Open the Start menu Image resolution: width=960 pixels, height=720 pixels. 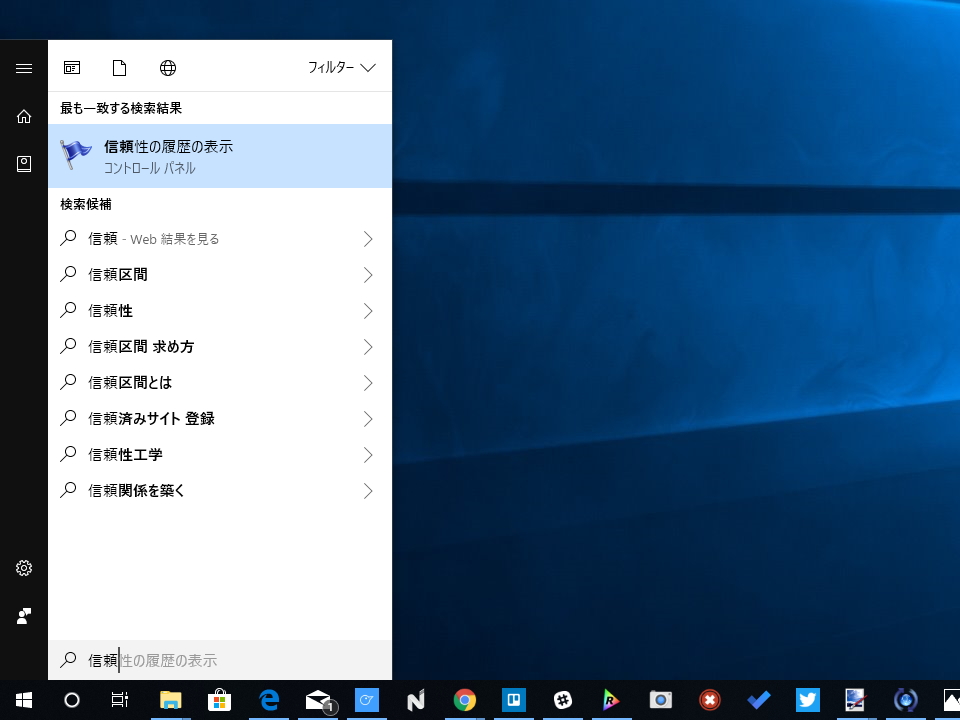click(22, 699)
